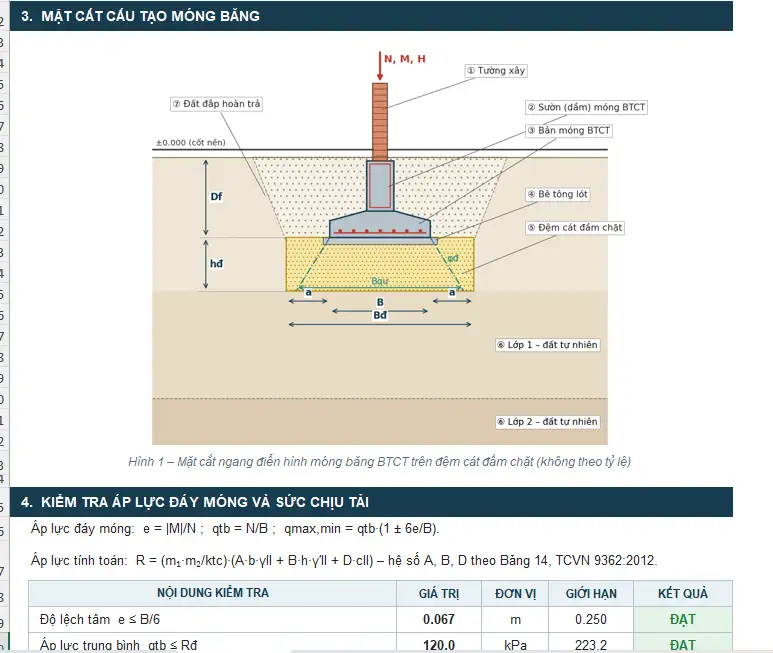773x653 pixels.
Task: Click the 'GIÁ TRỊ' column header
Action: [x=439, y=593]
